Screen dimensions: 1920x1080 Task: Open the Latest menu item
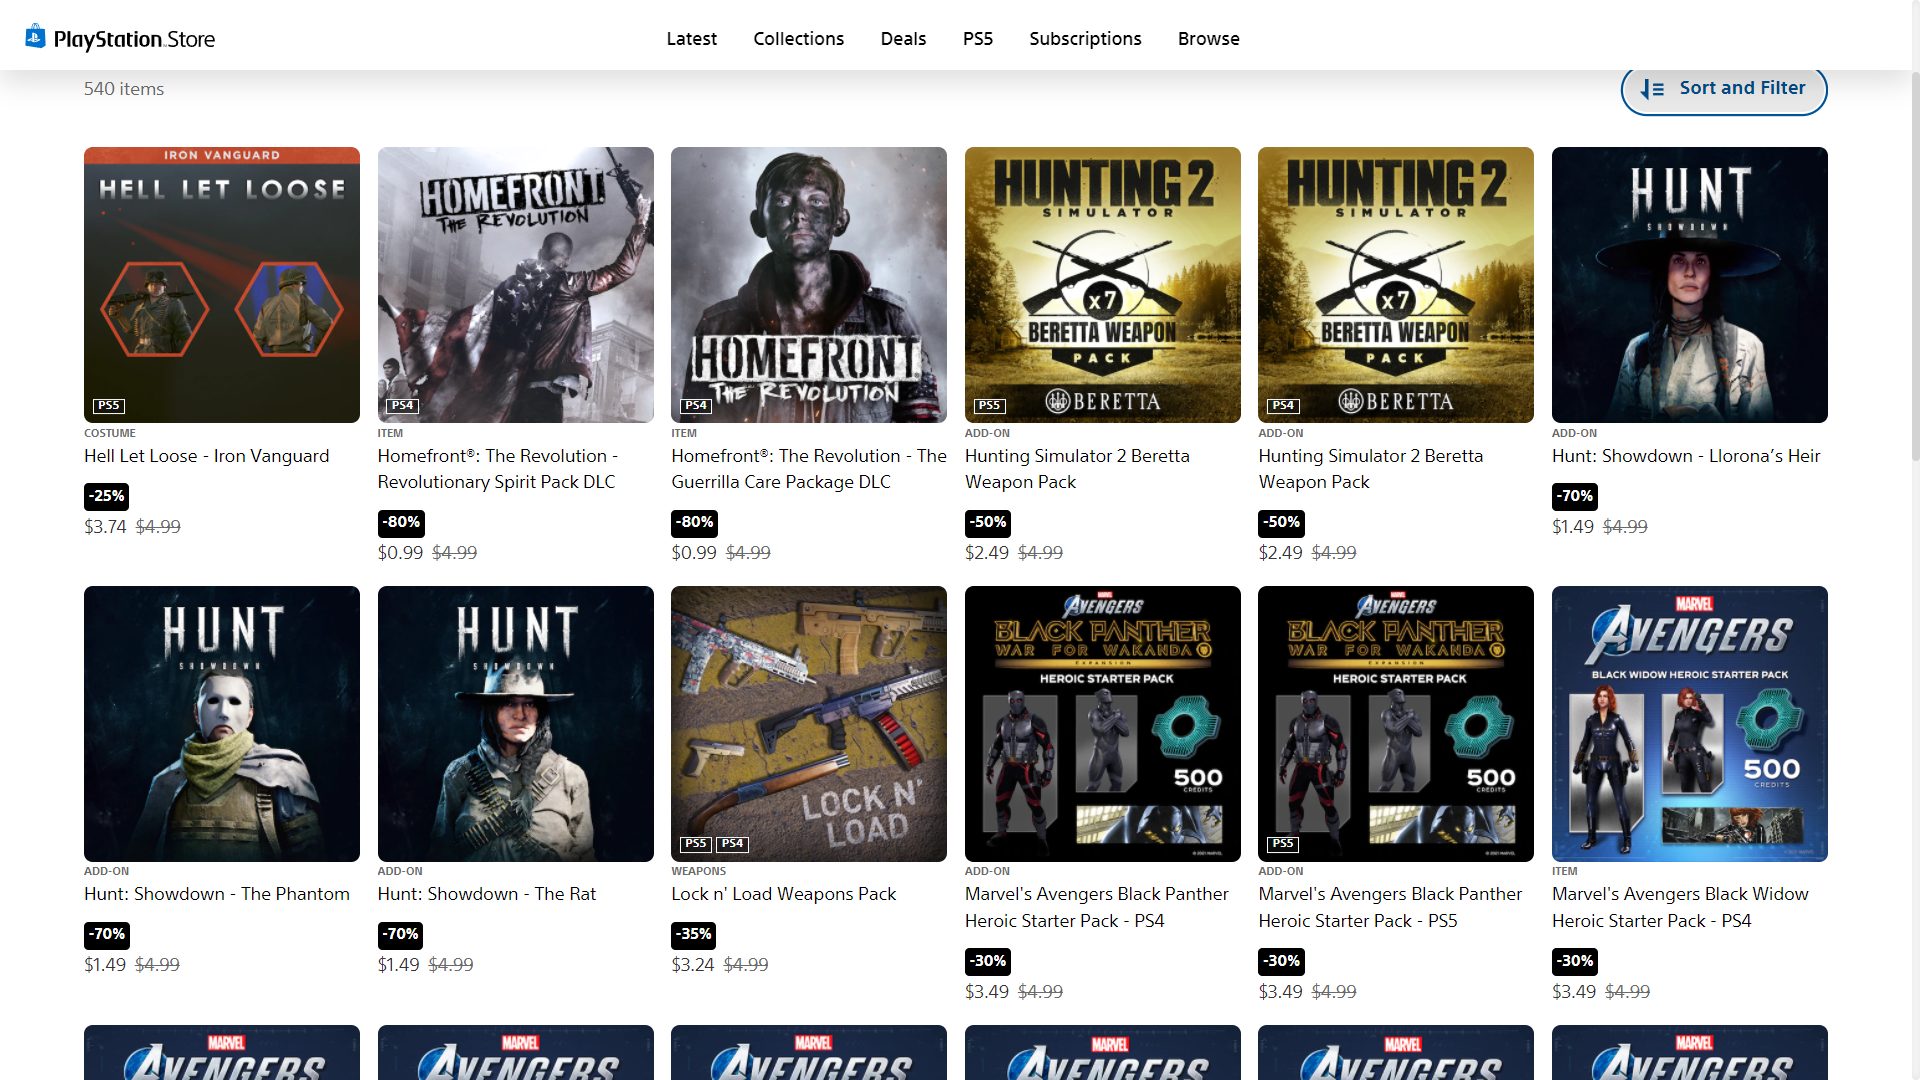coord(691,39)
